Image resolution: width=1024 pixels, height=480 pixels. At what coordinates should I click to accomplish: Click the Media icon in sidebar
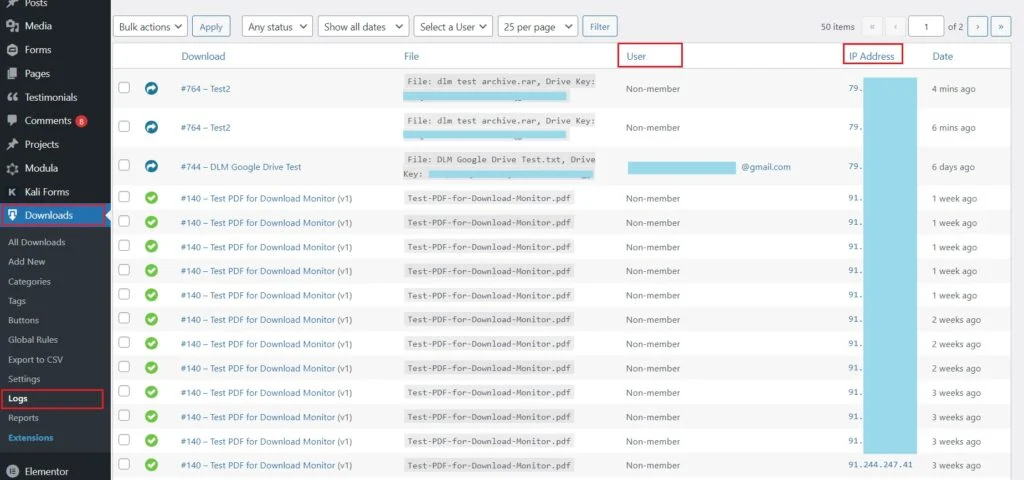(12, 26)
